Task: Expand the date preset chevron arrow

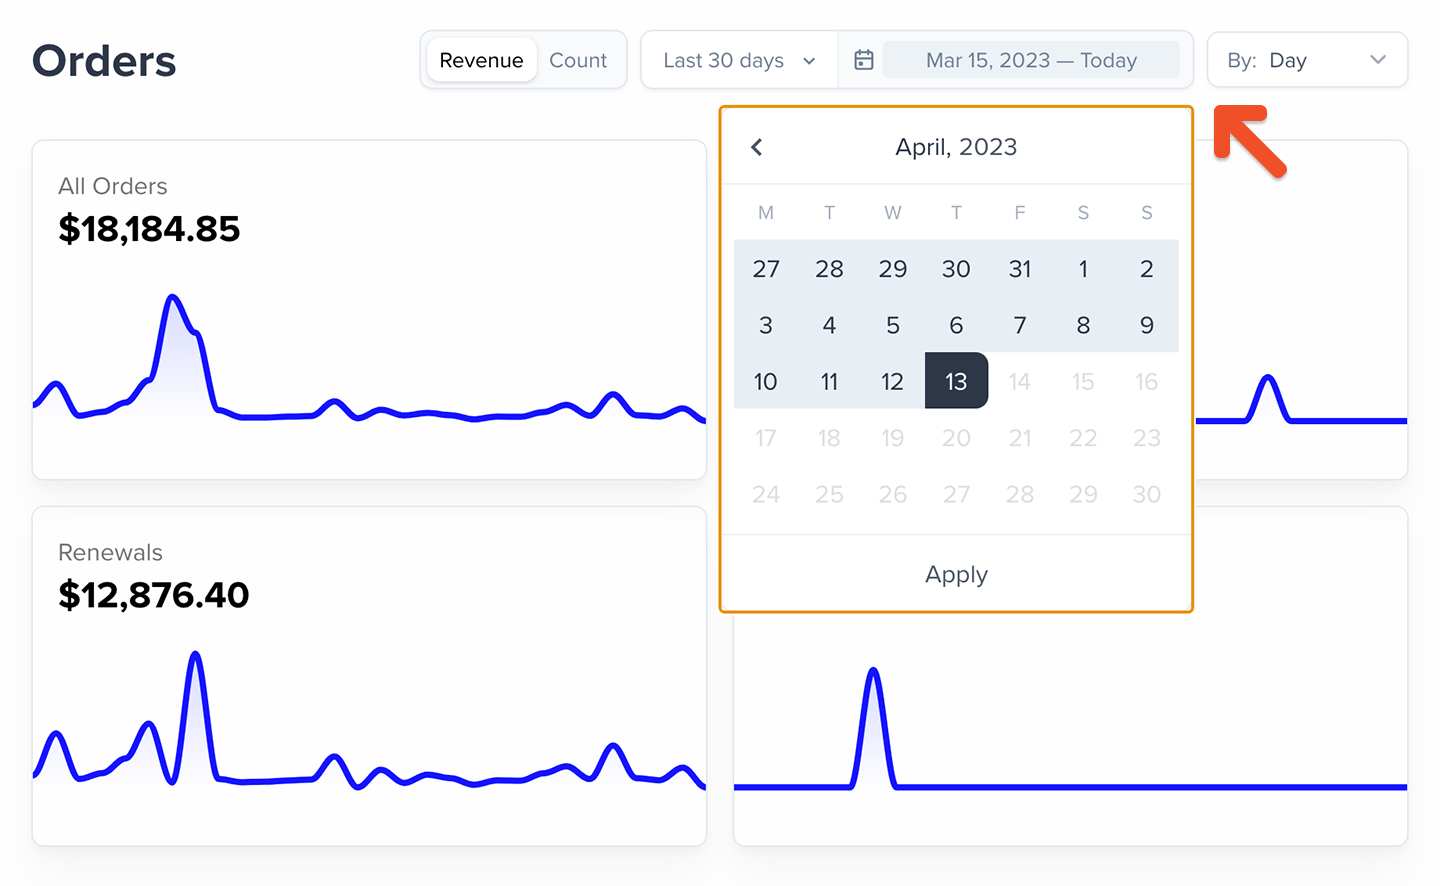Action: point(809,60)
